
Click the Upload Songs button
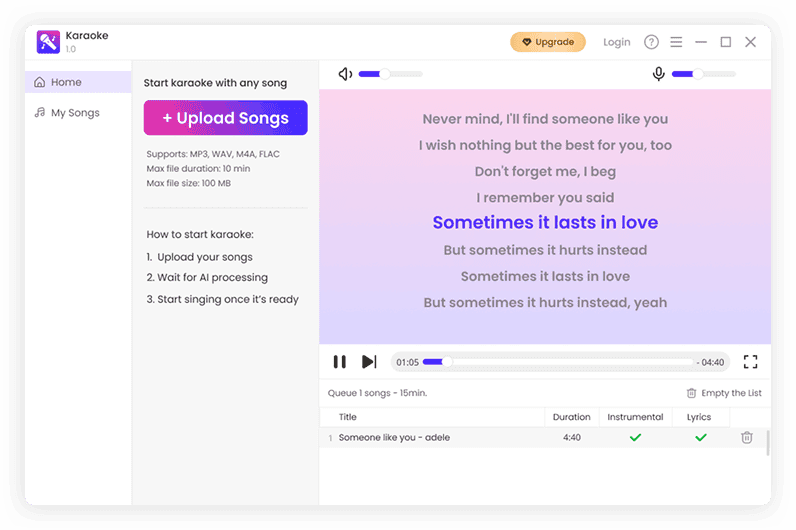pos(225,118)
